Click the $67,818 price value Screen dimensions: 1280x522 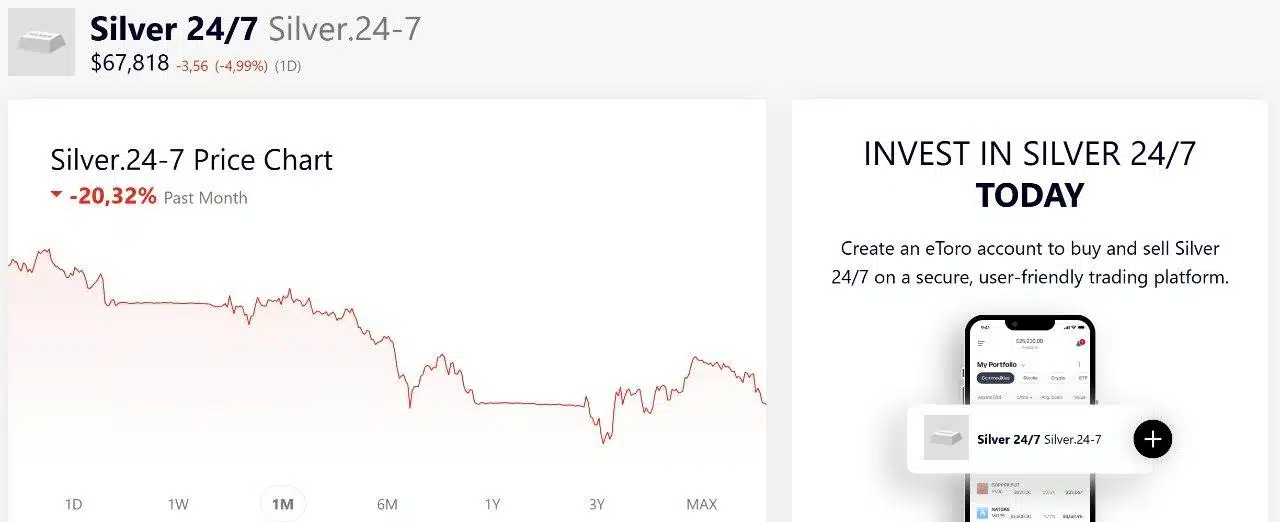pyautogui.click(x=130, y=64)
